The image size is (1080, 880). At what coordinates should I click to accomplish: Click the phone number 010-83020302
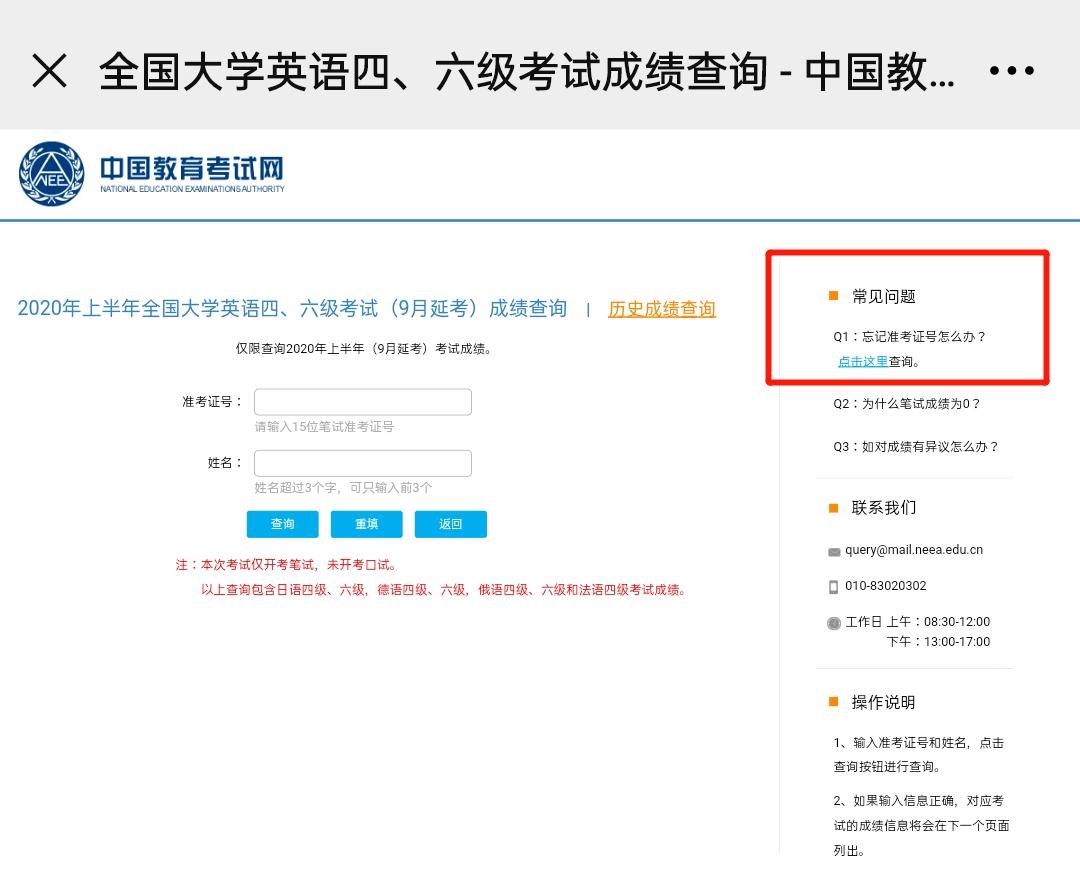886,586
